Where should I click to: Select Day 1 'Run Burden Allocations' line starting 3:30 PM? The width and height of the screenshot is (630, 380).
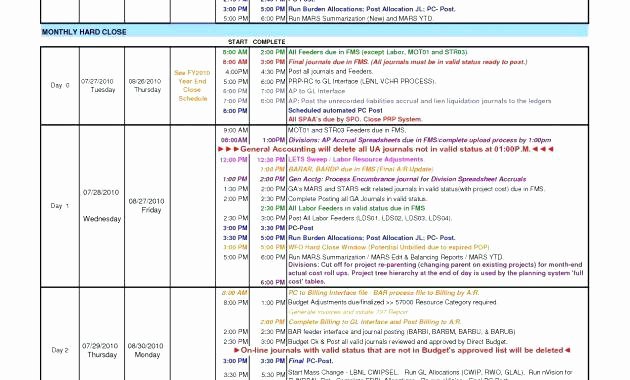[x=372, y=238]
